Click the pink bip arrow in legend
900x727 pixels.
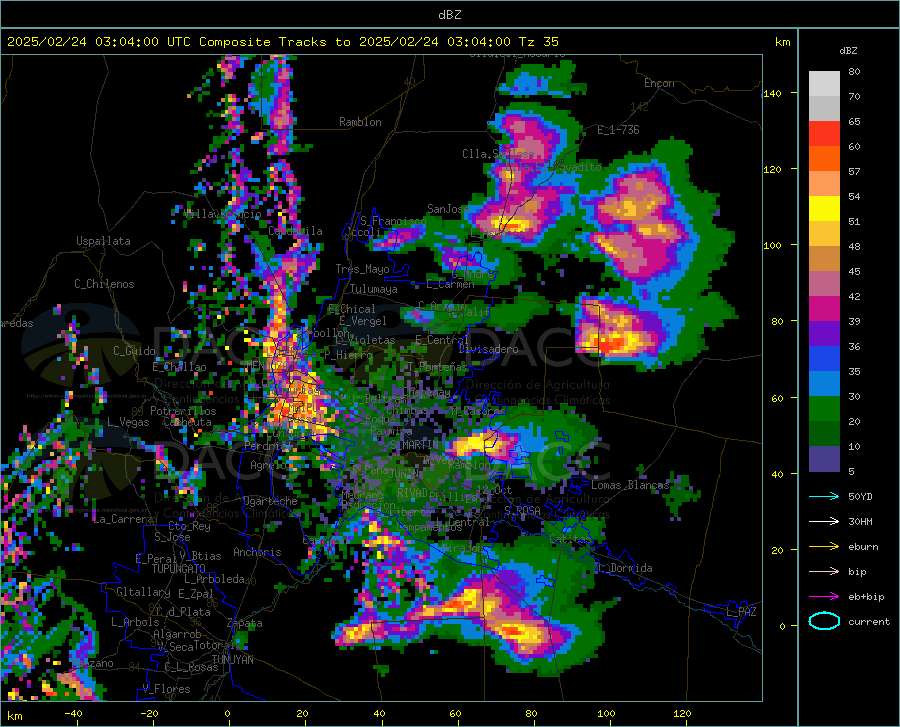824,572
